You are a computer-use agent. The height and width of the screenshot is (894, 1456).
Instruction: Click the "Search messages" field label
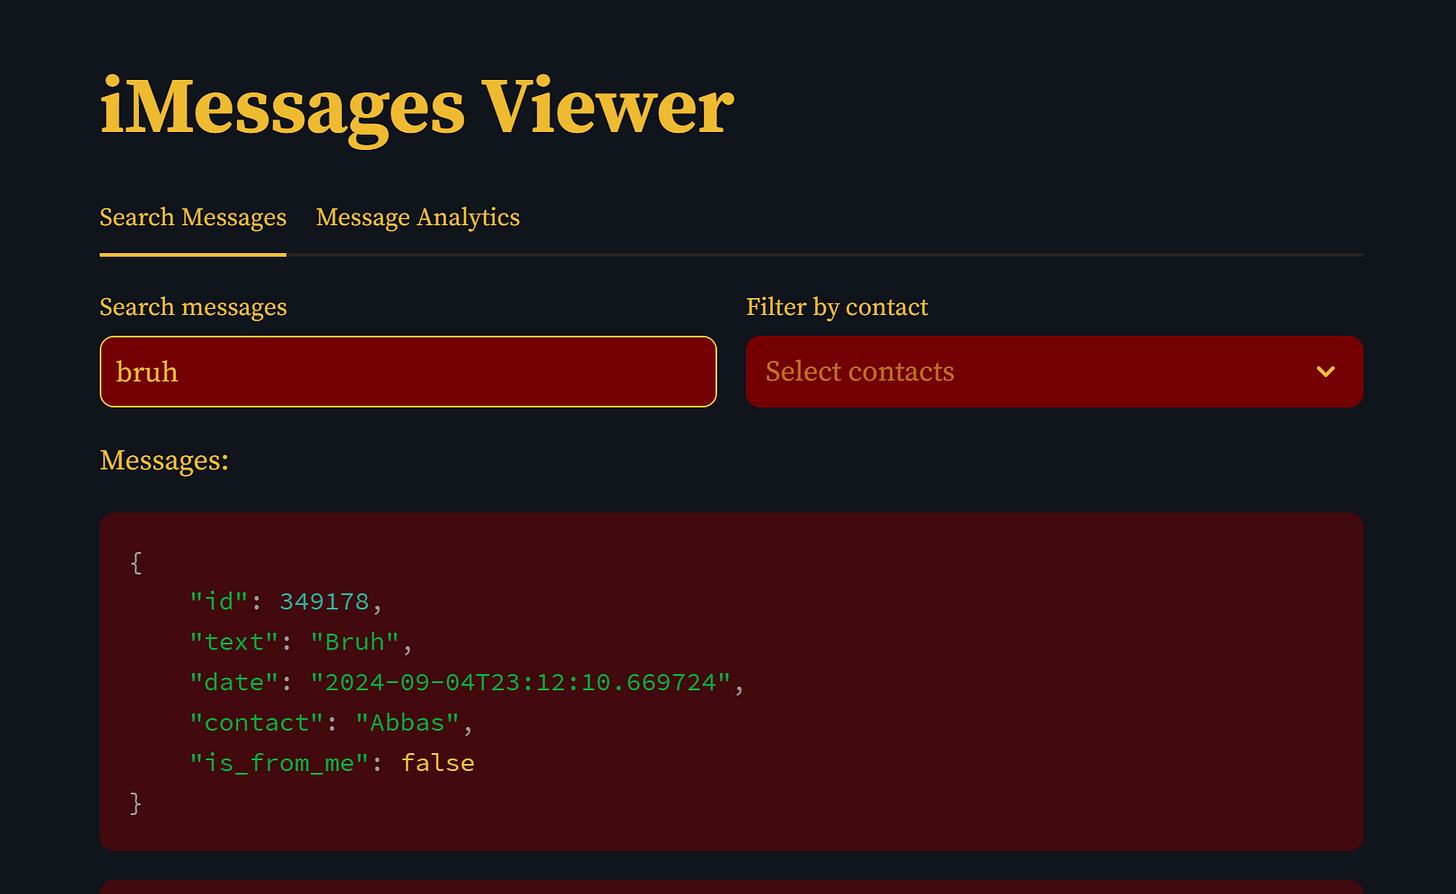[x=193, y=307]
